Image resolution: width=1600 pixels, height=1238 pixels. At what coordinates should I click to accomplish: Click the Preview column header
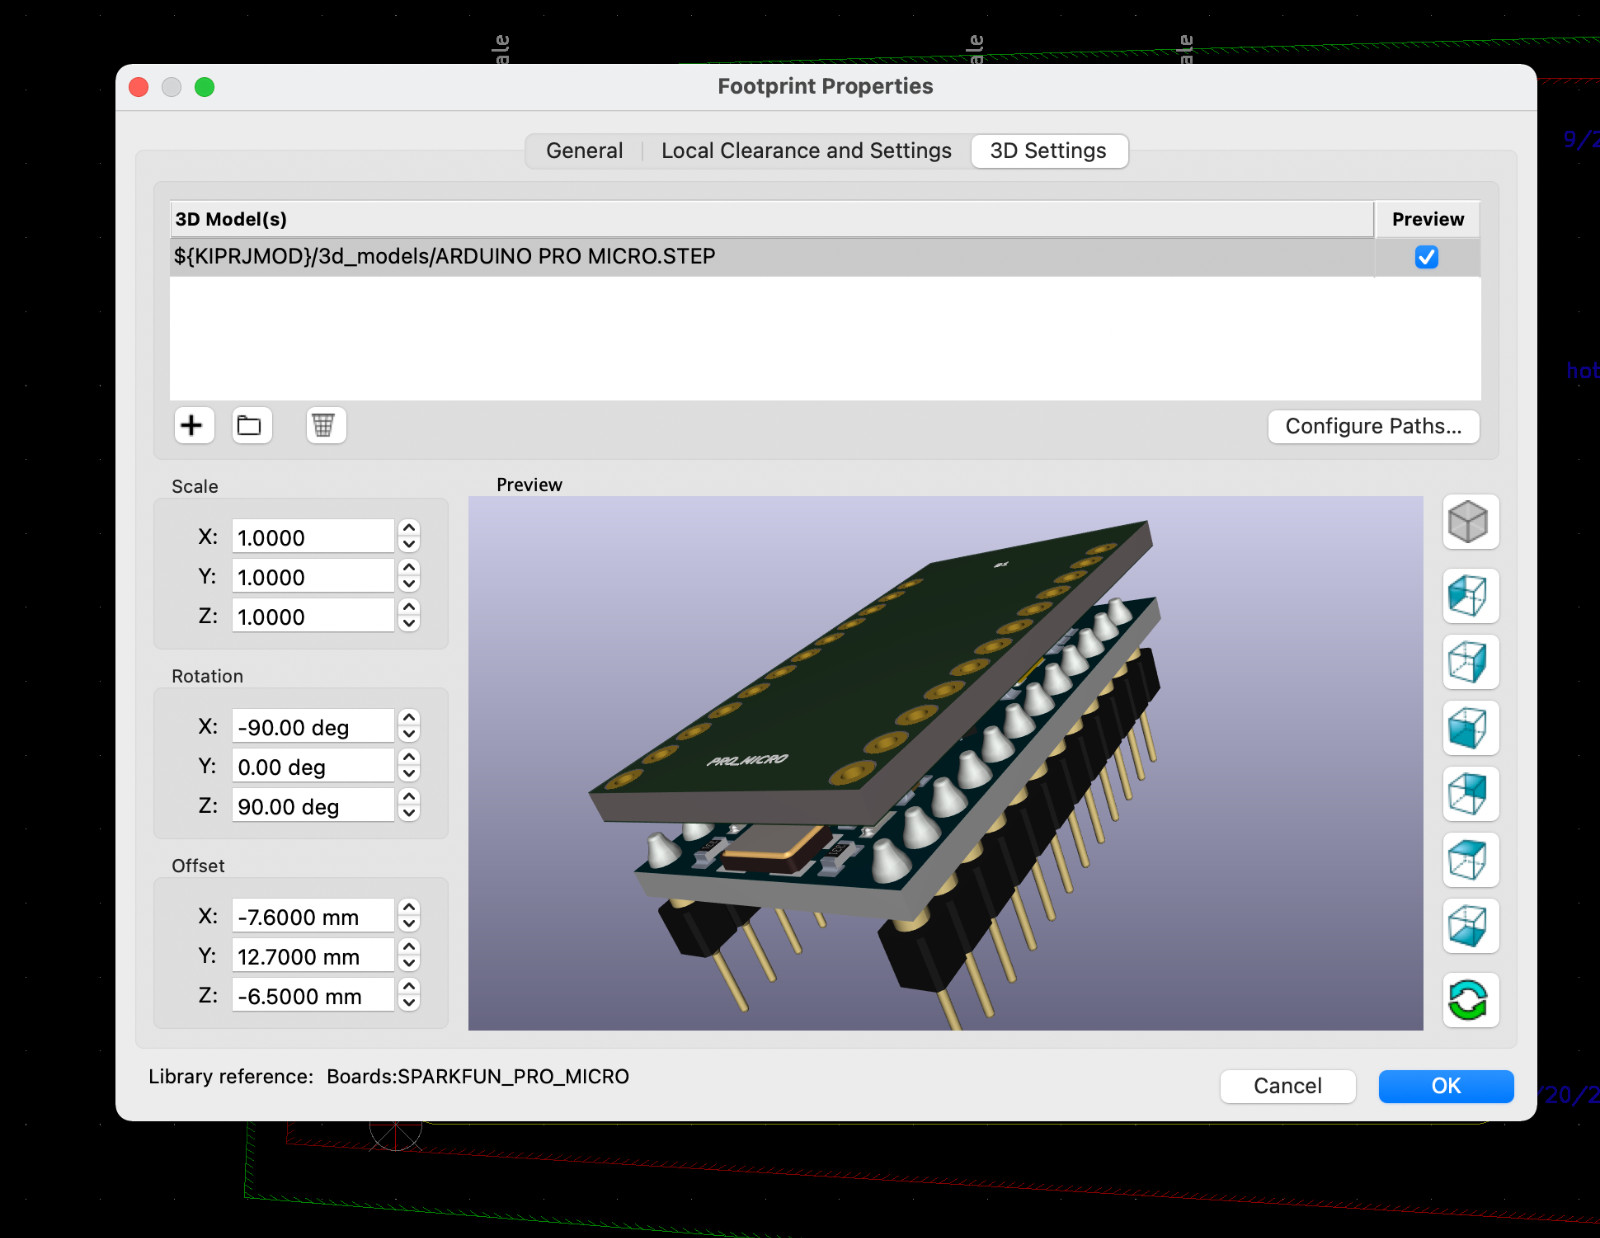[x=1428, y=219]
